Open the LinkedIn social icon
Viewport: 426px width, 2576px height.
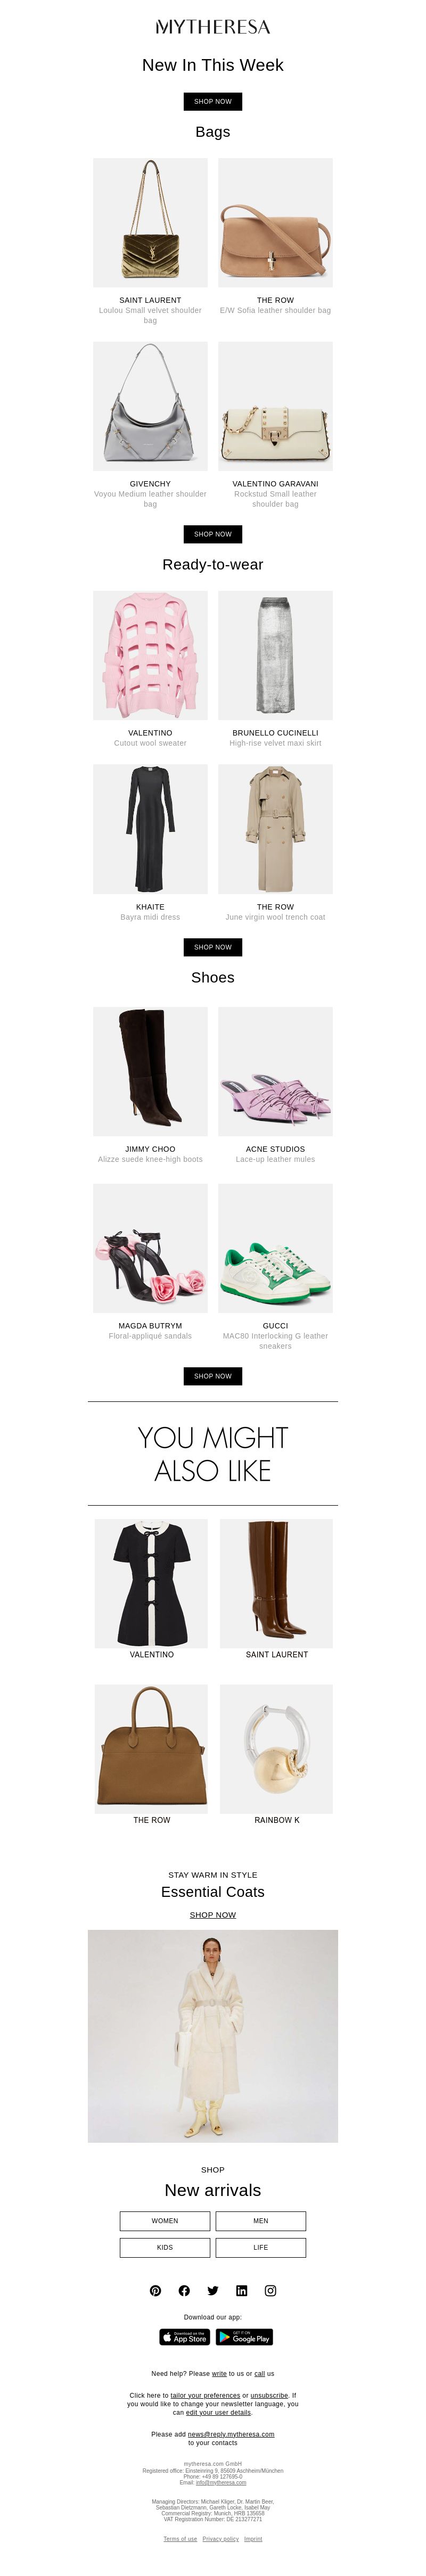pos(242,2290)
